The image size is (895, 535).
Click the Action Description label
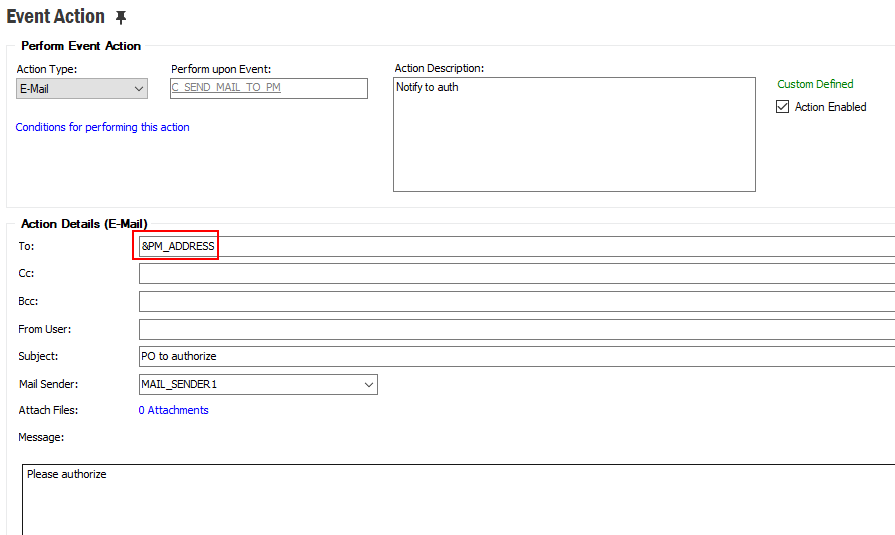pos(439,68)
